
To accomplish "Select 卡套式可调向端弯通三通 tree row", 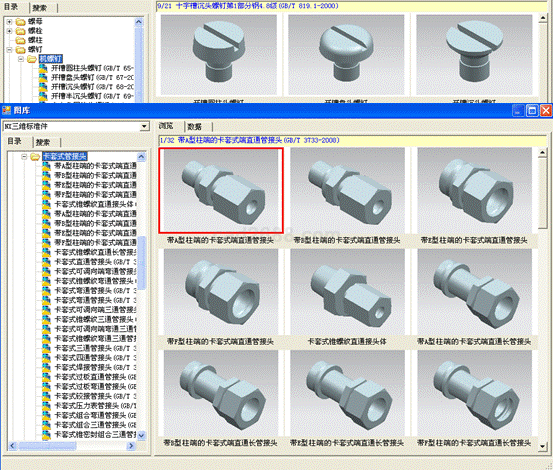I will click(x=95, y=329).
